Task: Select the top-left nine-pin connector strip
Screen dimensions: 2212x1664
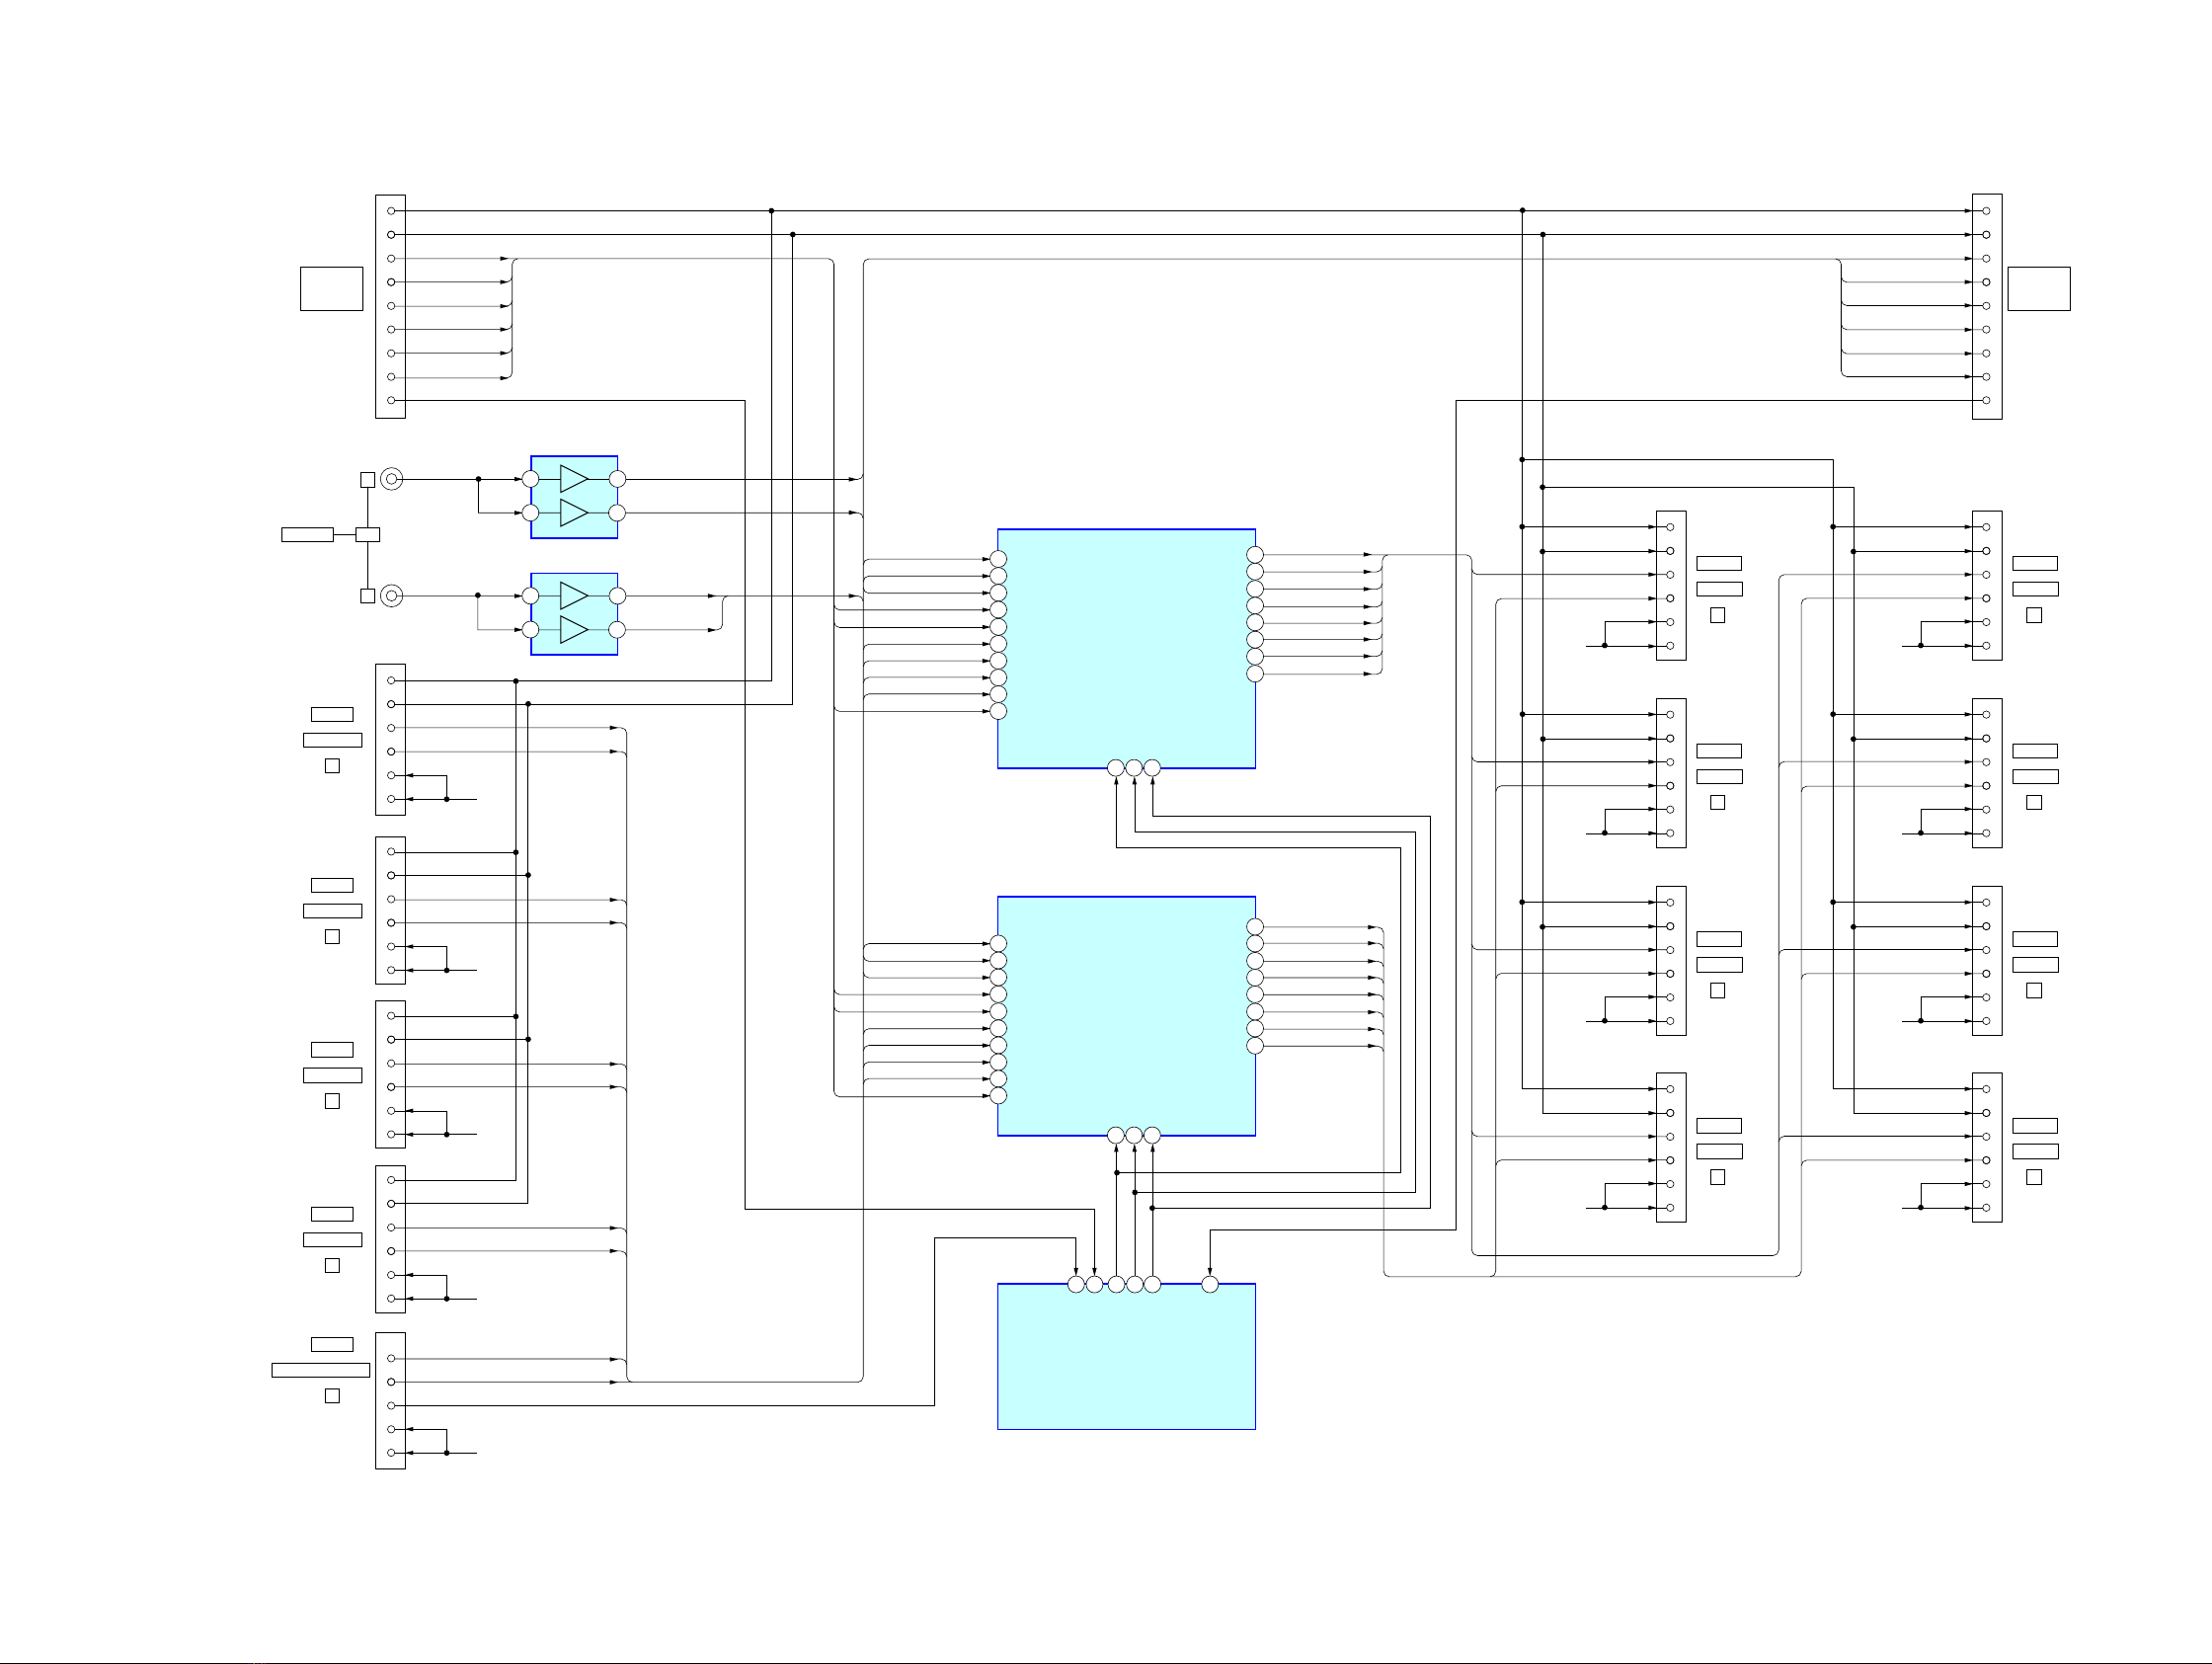Action: click(390, 306)
